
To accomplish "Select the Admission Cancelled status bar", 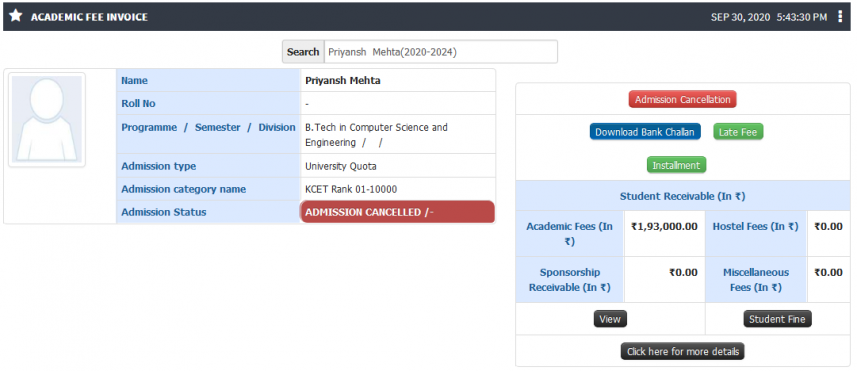I will point(397,212).
